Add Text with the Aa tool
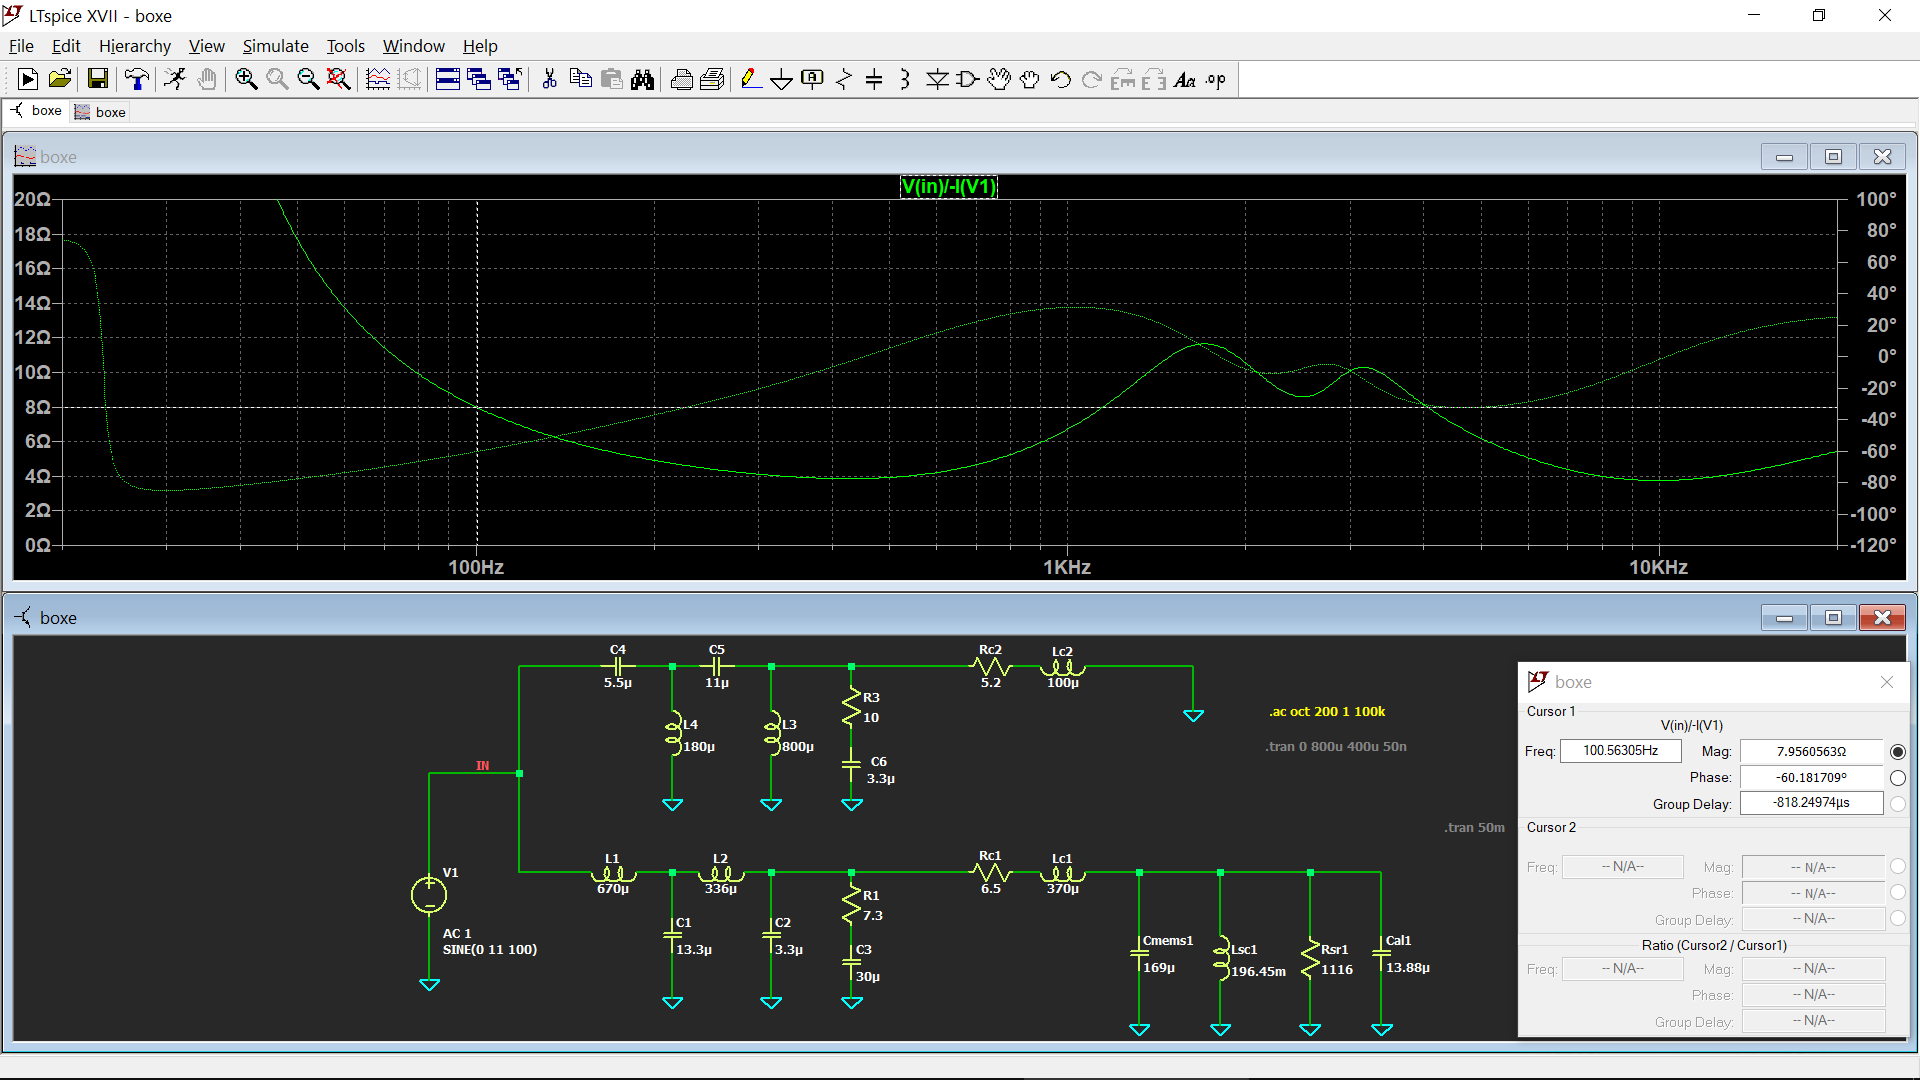 [x=1185, y=80]
